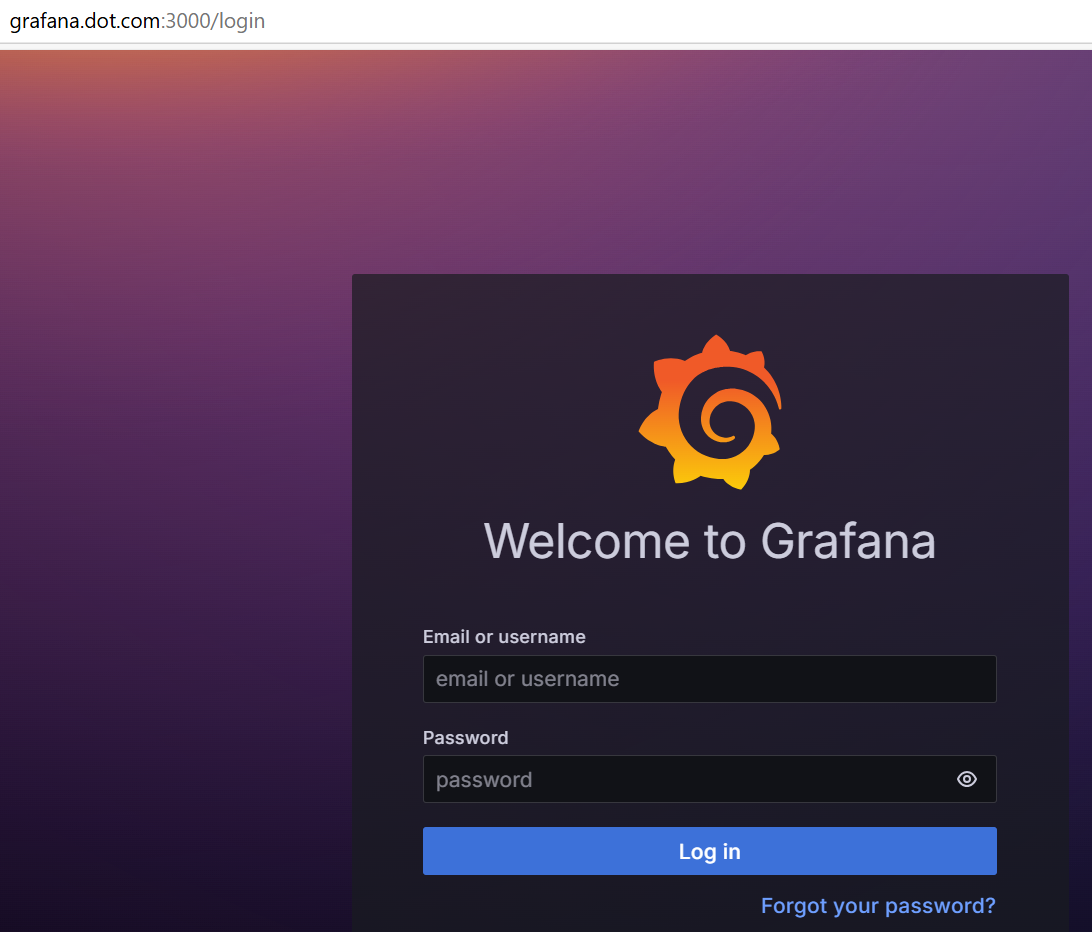The image size is (1092, 932).
Task: Focus the email or username field
Action: (710, 678)
